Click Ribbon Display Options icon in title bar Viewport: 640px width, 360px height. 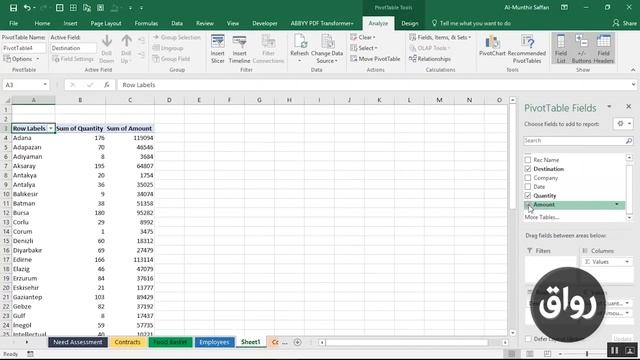pos(564,7)
